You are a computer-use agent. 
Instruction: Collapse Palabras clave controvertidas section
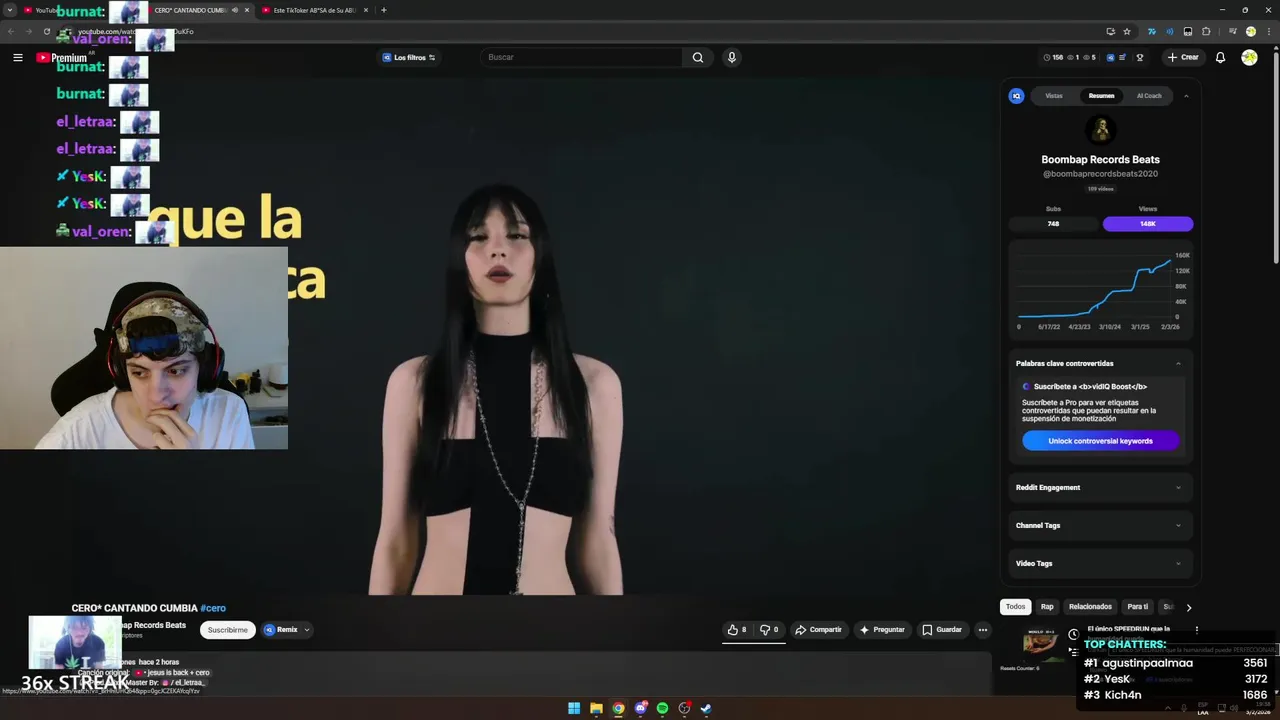point(1178,363)
